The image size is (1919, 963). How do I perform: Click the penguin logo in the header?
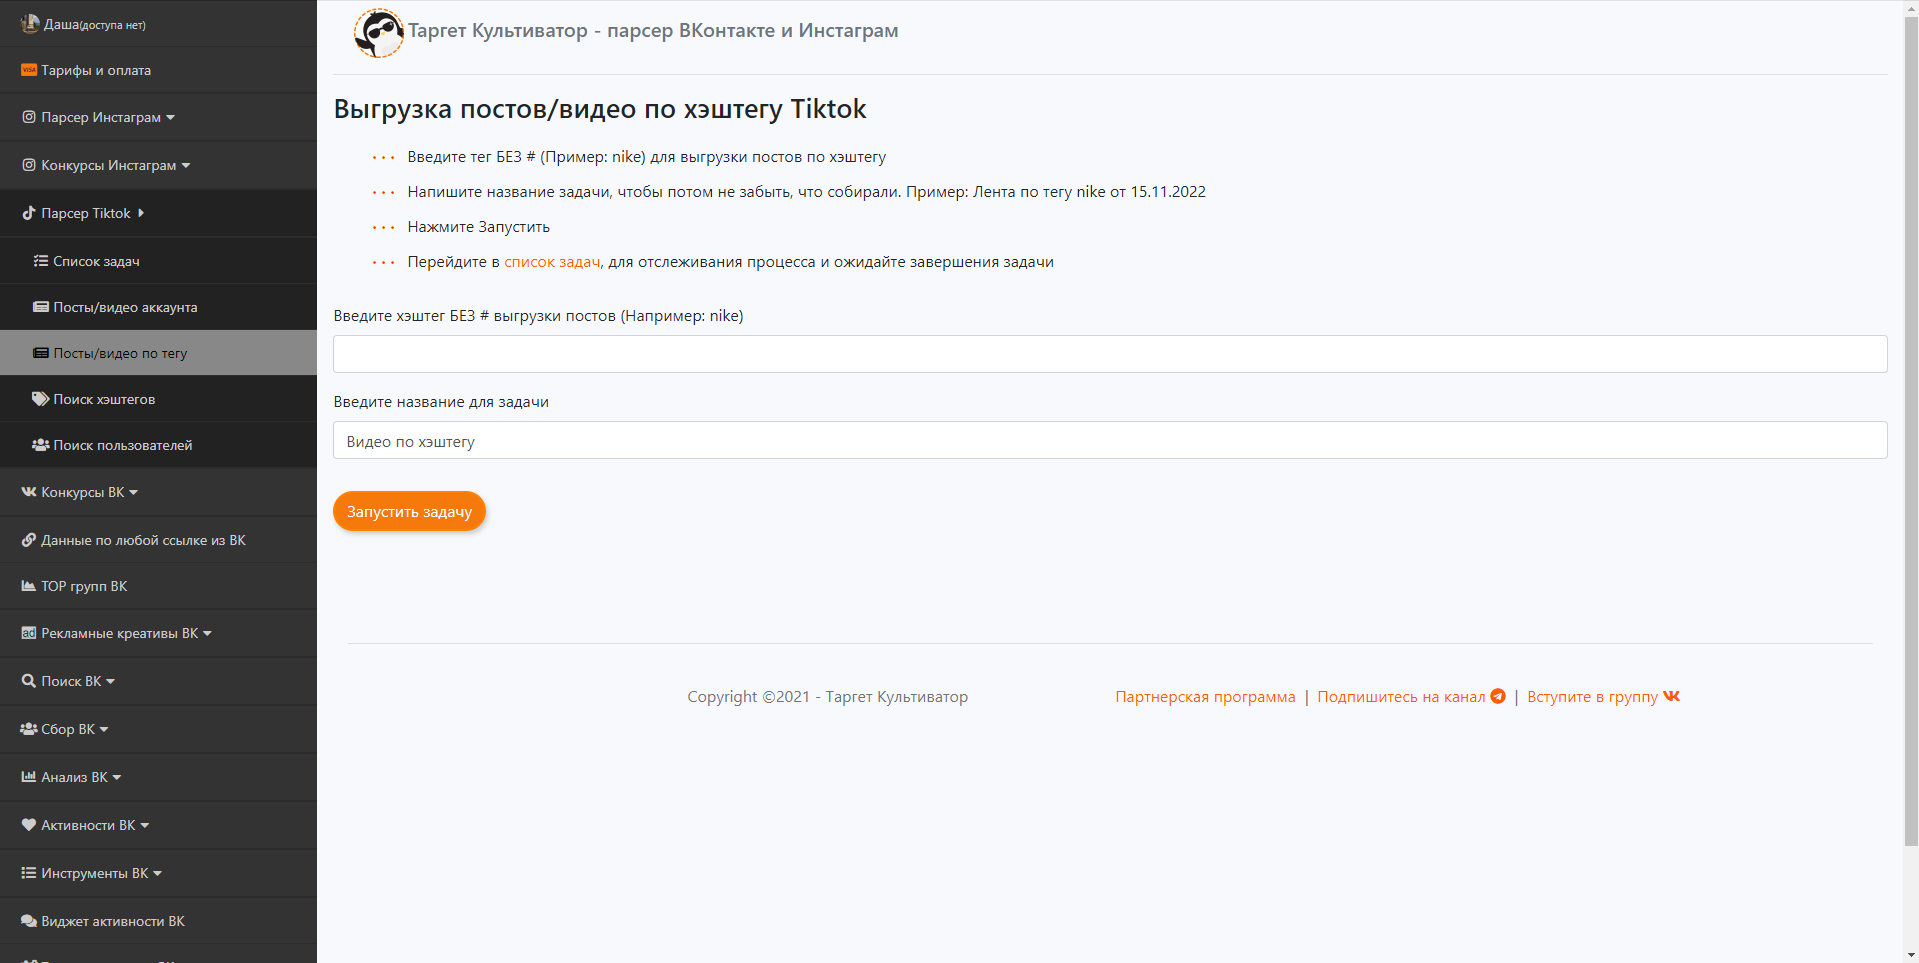(379, 33)
